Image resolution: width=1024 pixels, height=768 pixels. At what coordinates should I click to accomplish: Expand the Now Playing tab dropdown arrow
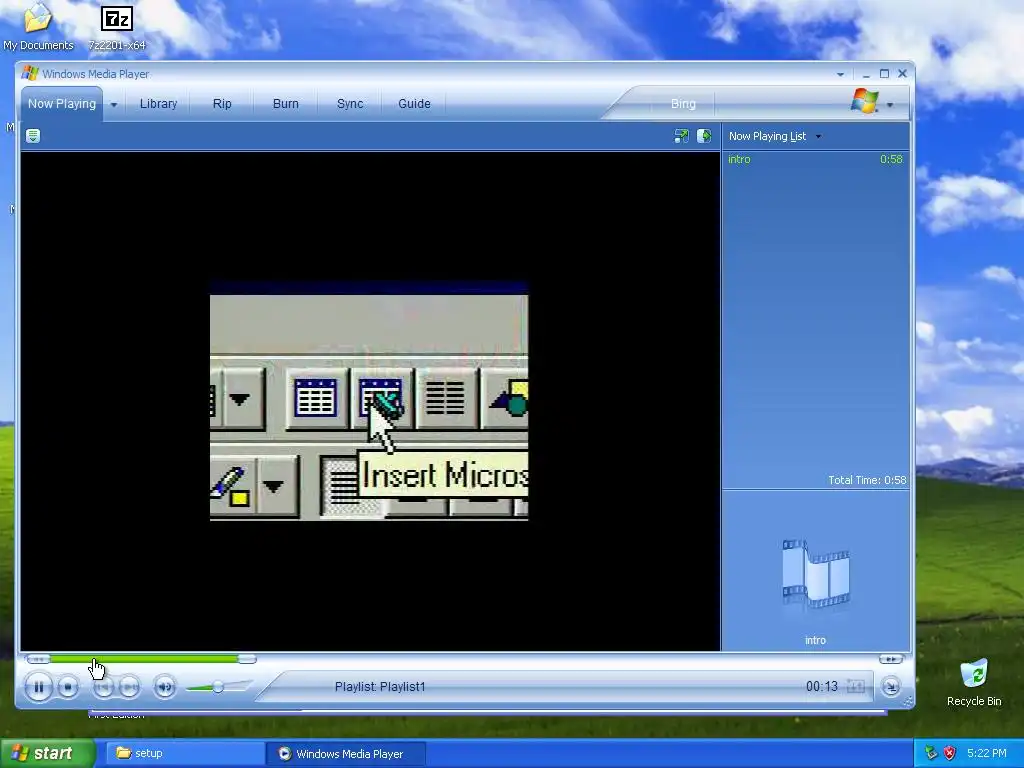pyautogui.click(x=114, y=104)
